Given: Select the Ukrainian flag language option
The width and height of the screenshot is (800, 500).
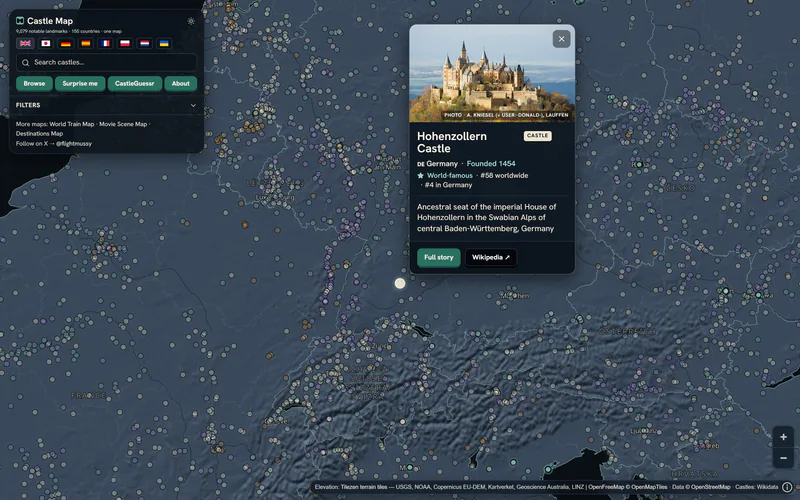Looking at the screenshot, I should 164,43.
